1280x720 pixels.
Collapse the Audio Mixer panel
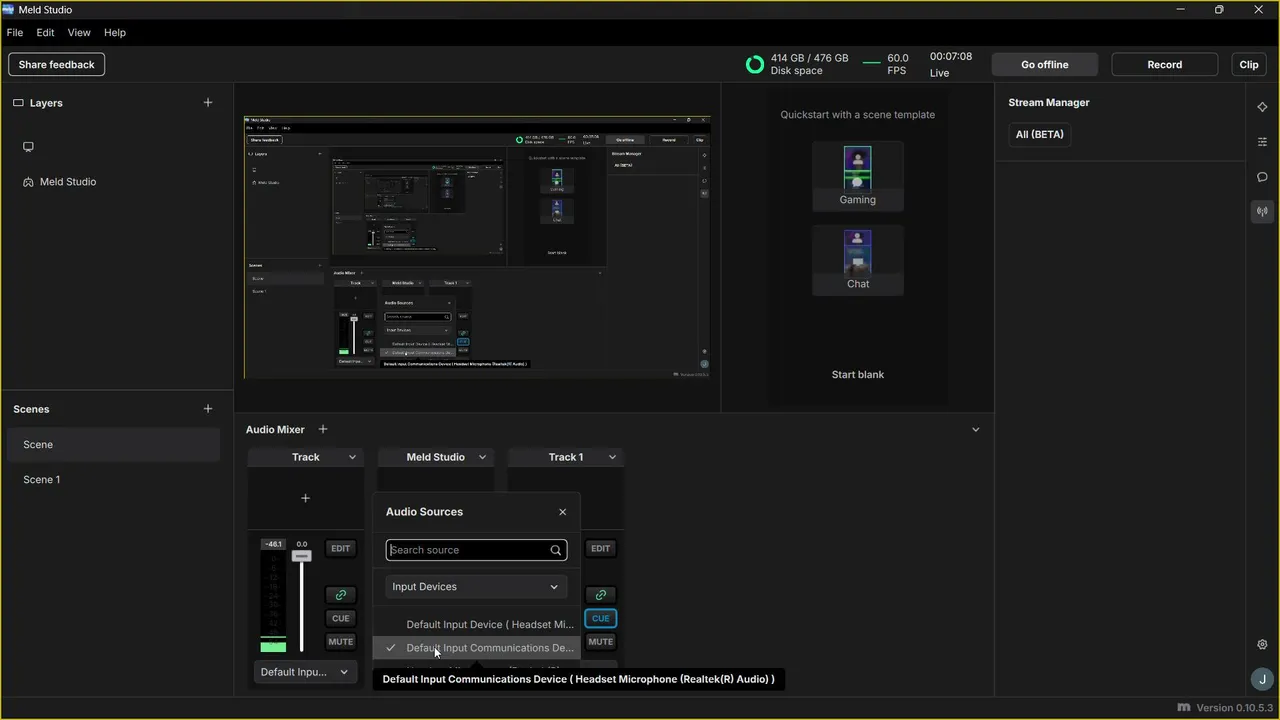(x=976, y=430)
